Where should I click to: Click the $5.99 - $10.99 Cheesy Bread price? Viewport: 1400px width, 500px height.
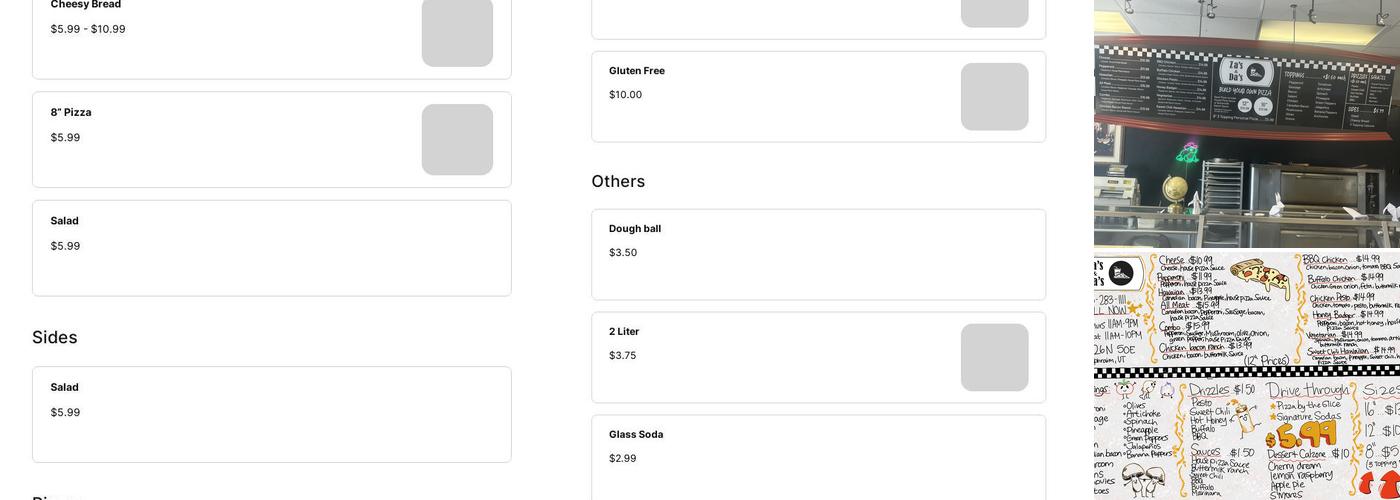tap(88, 29)
